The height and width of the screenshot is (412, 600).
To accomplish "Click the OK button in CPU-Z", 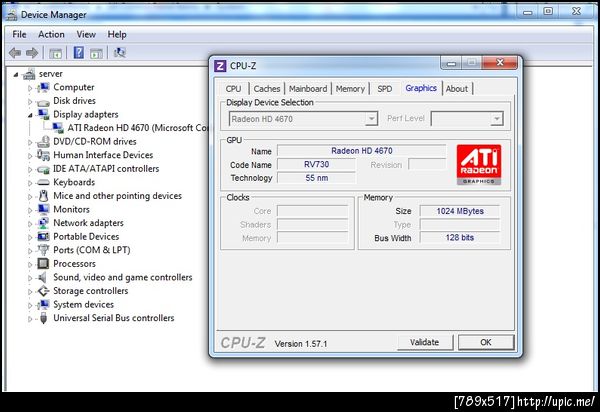I will click(486, 342).
